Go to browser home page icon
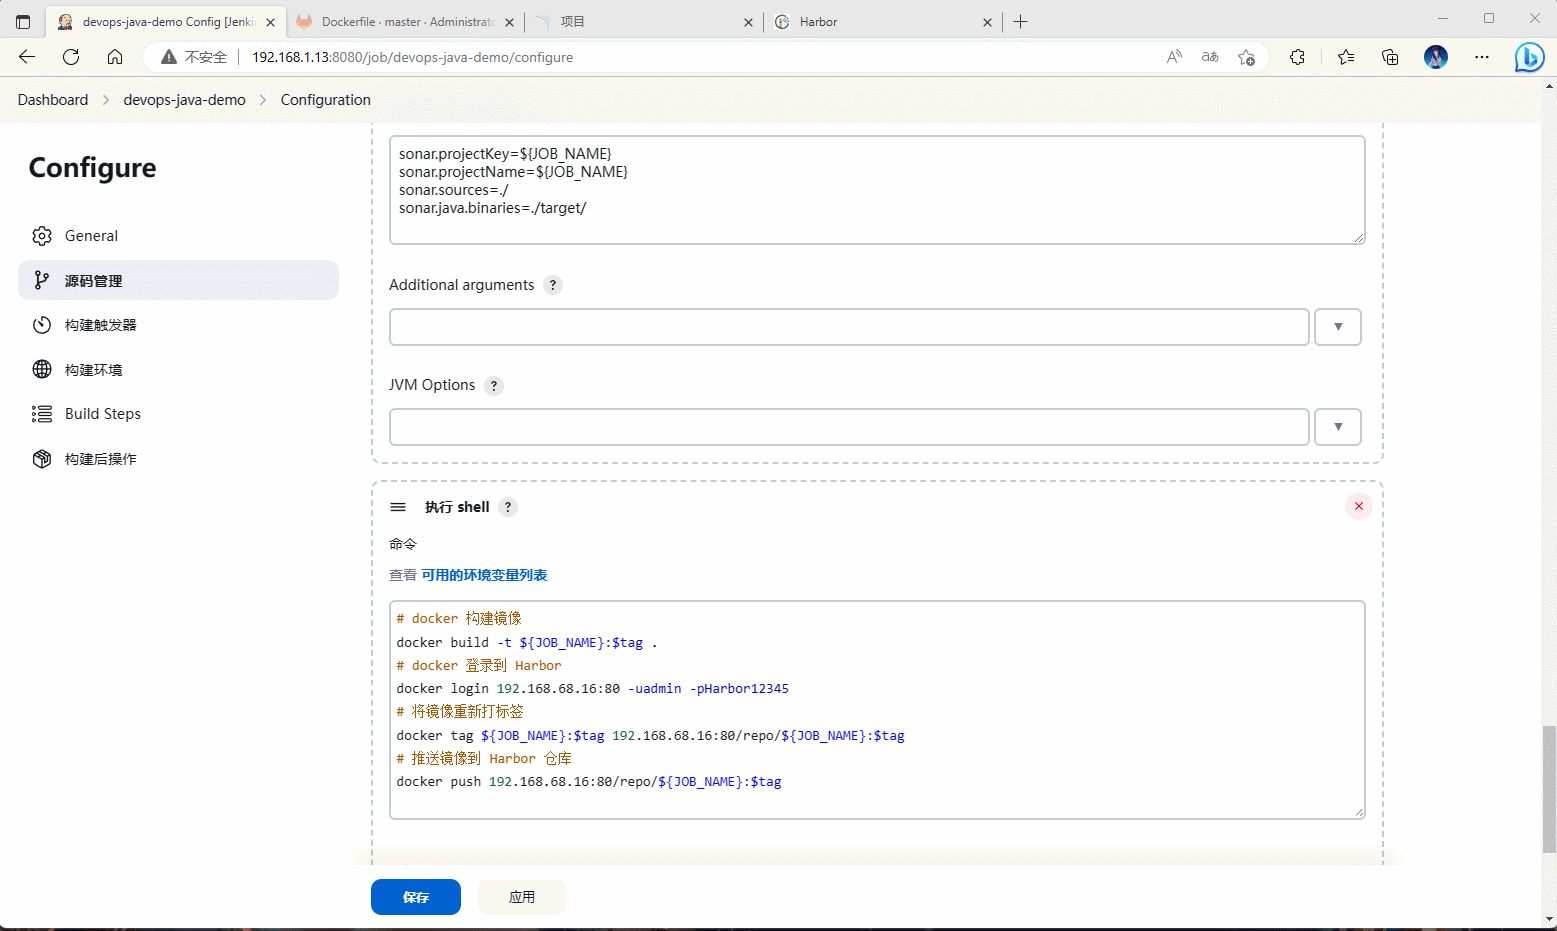This screenshot has height=931, width=1557. coord(115,57)
